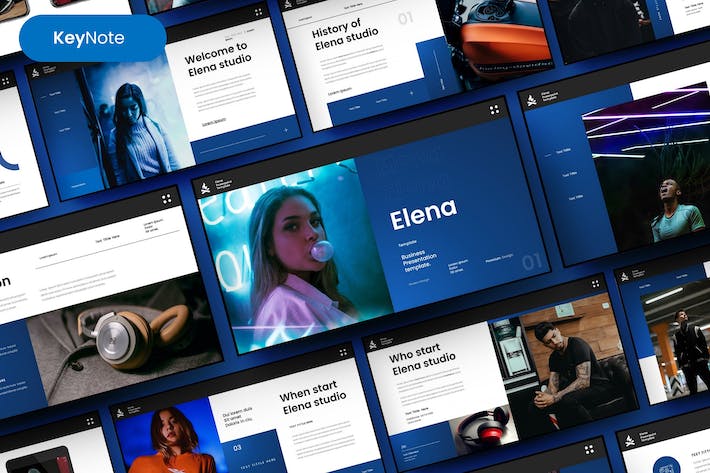Click grid icon on Welcome to Elena slide
This screenshot has height=473, width=710.
pos(259,13)
